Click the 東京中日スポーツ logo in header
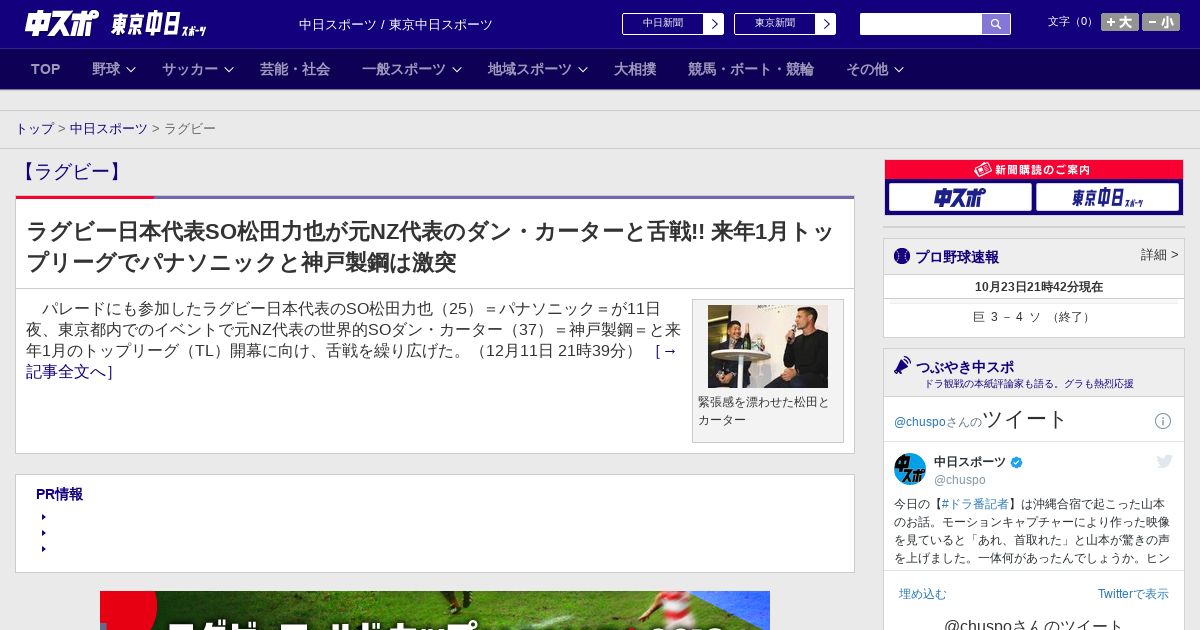The height and width of the screenshot is (630, 1200). [158, 24]
